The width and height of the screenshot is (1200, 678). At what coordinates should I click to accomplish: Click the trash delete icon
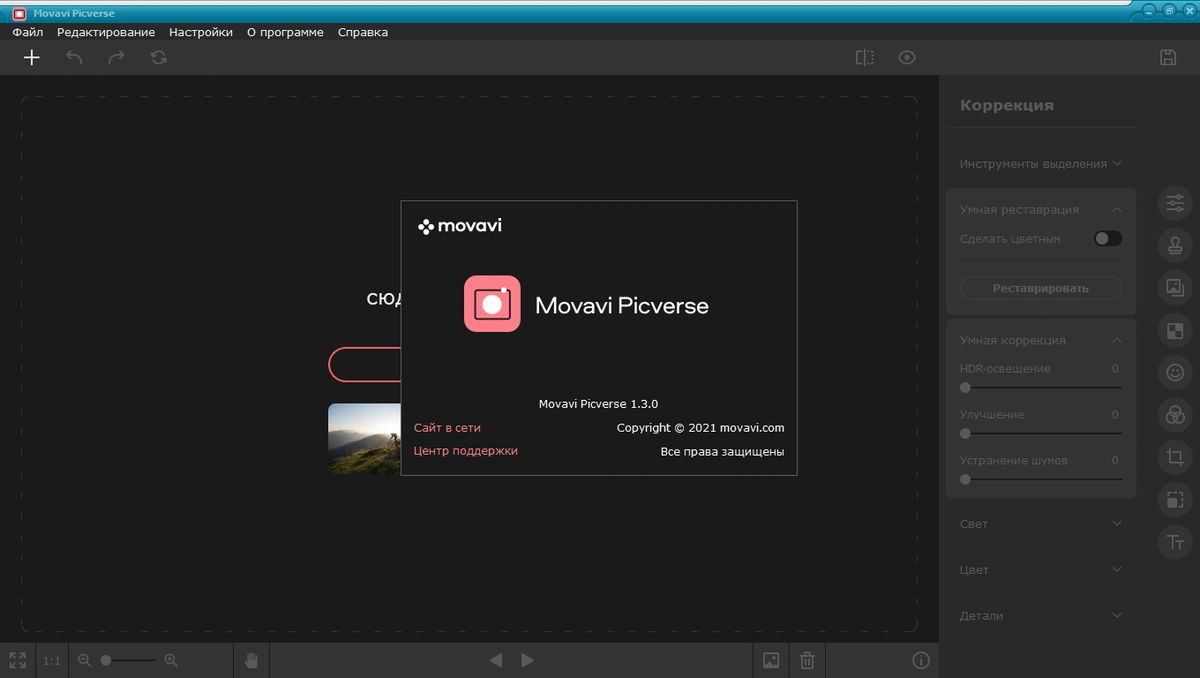tap(808, 660)
